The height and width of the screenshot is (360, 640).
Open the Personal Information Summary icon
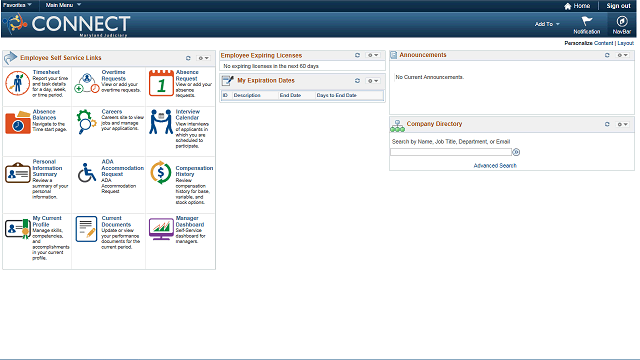click(x=18, y=172)
